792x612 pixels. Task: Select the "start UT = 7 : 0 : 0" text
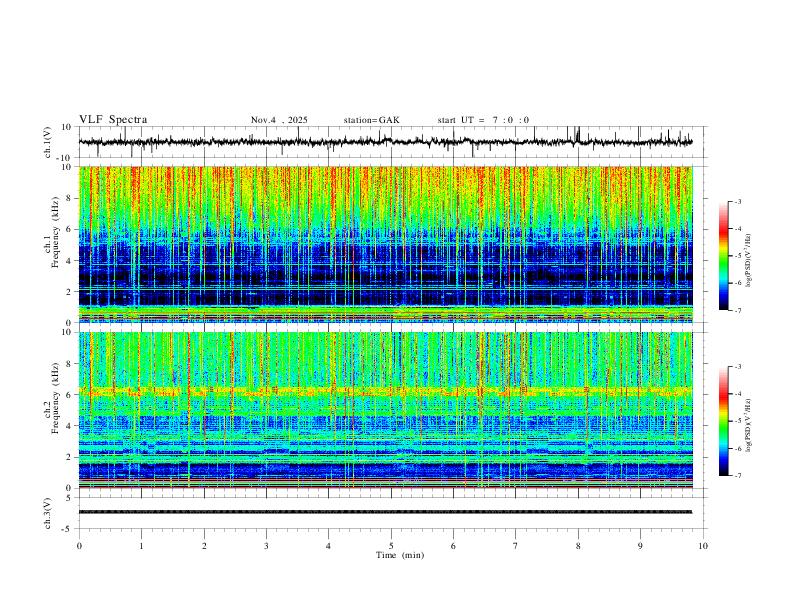click(x=483, y=120)
